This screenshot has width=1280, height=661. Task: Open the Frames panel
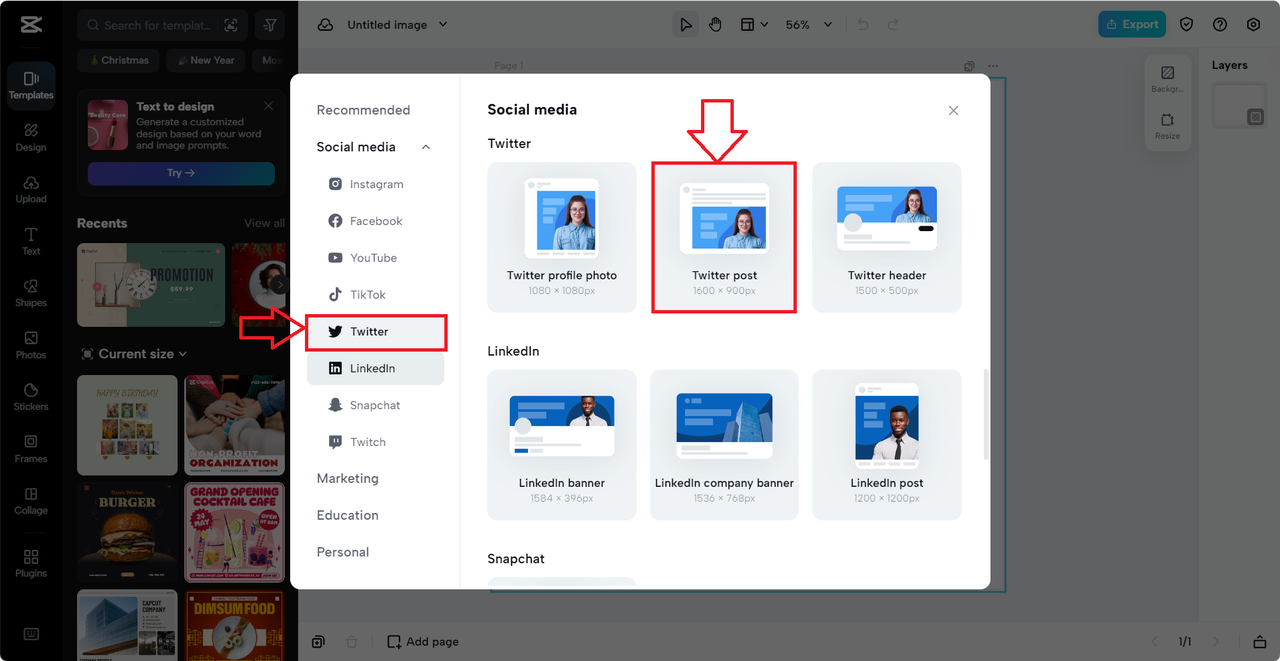[x=31, y=449]
